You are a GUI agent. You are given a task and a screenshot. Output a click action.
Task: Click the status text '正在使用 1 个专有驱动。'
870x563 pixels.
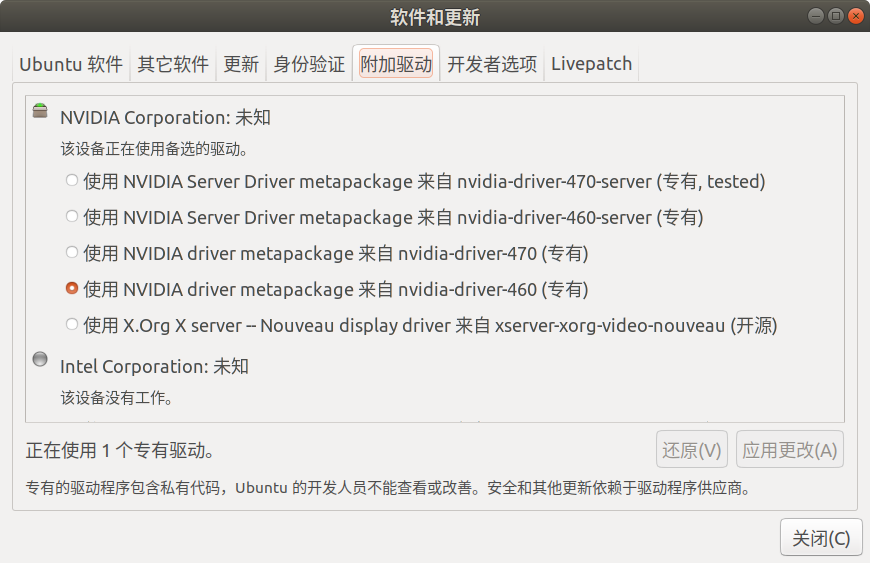coord(120,450)
